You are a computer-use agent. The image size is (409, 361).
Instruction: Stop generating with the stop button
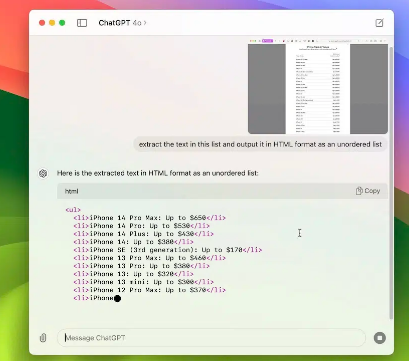click(380, 338)
